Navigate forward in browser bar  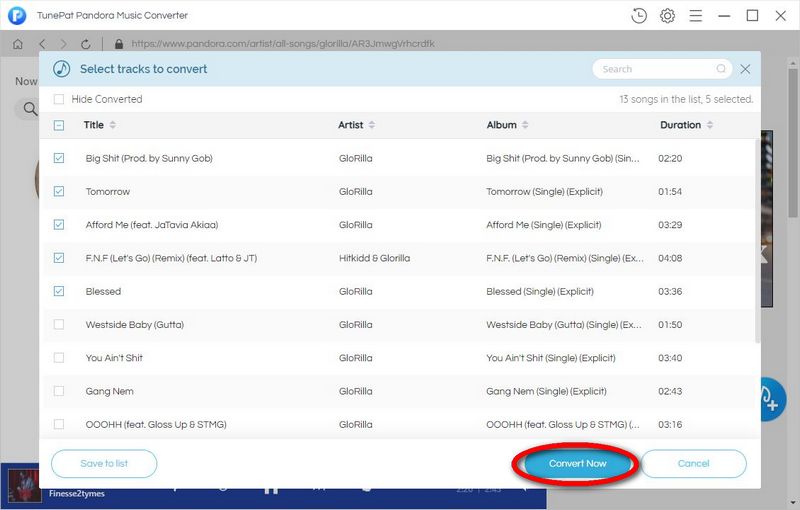tap(63, 44)
